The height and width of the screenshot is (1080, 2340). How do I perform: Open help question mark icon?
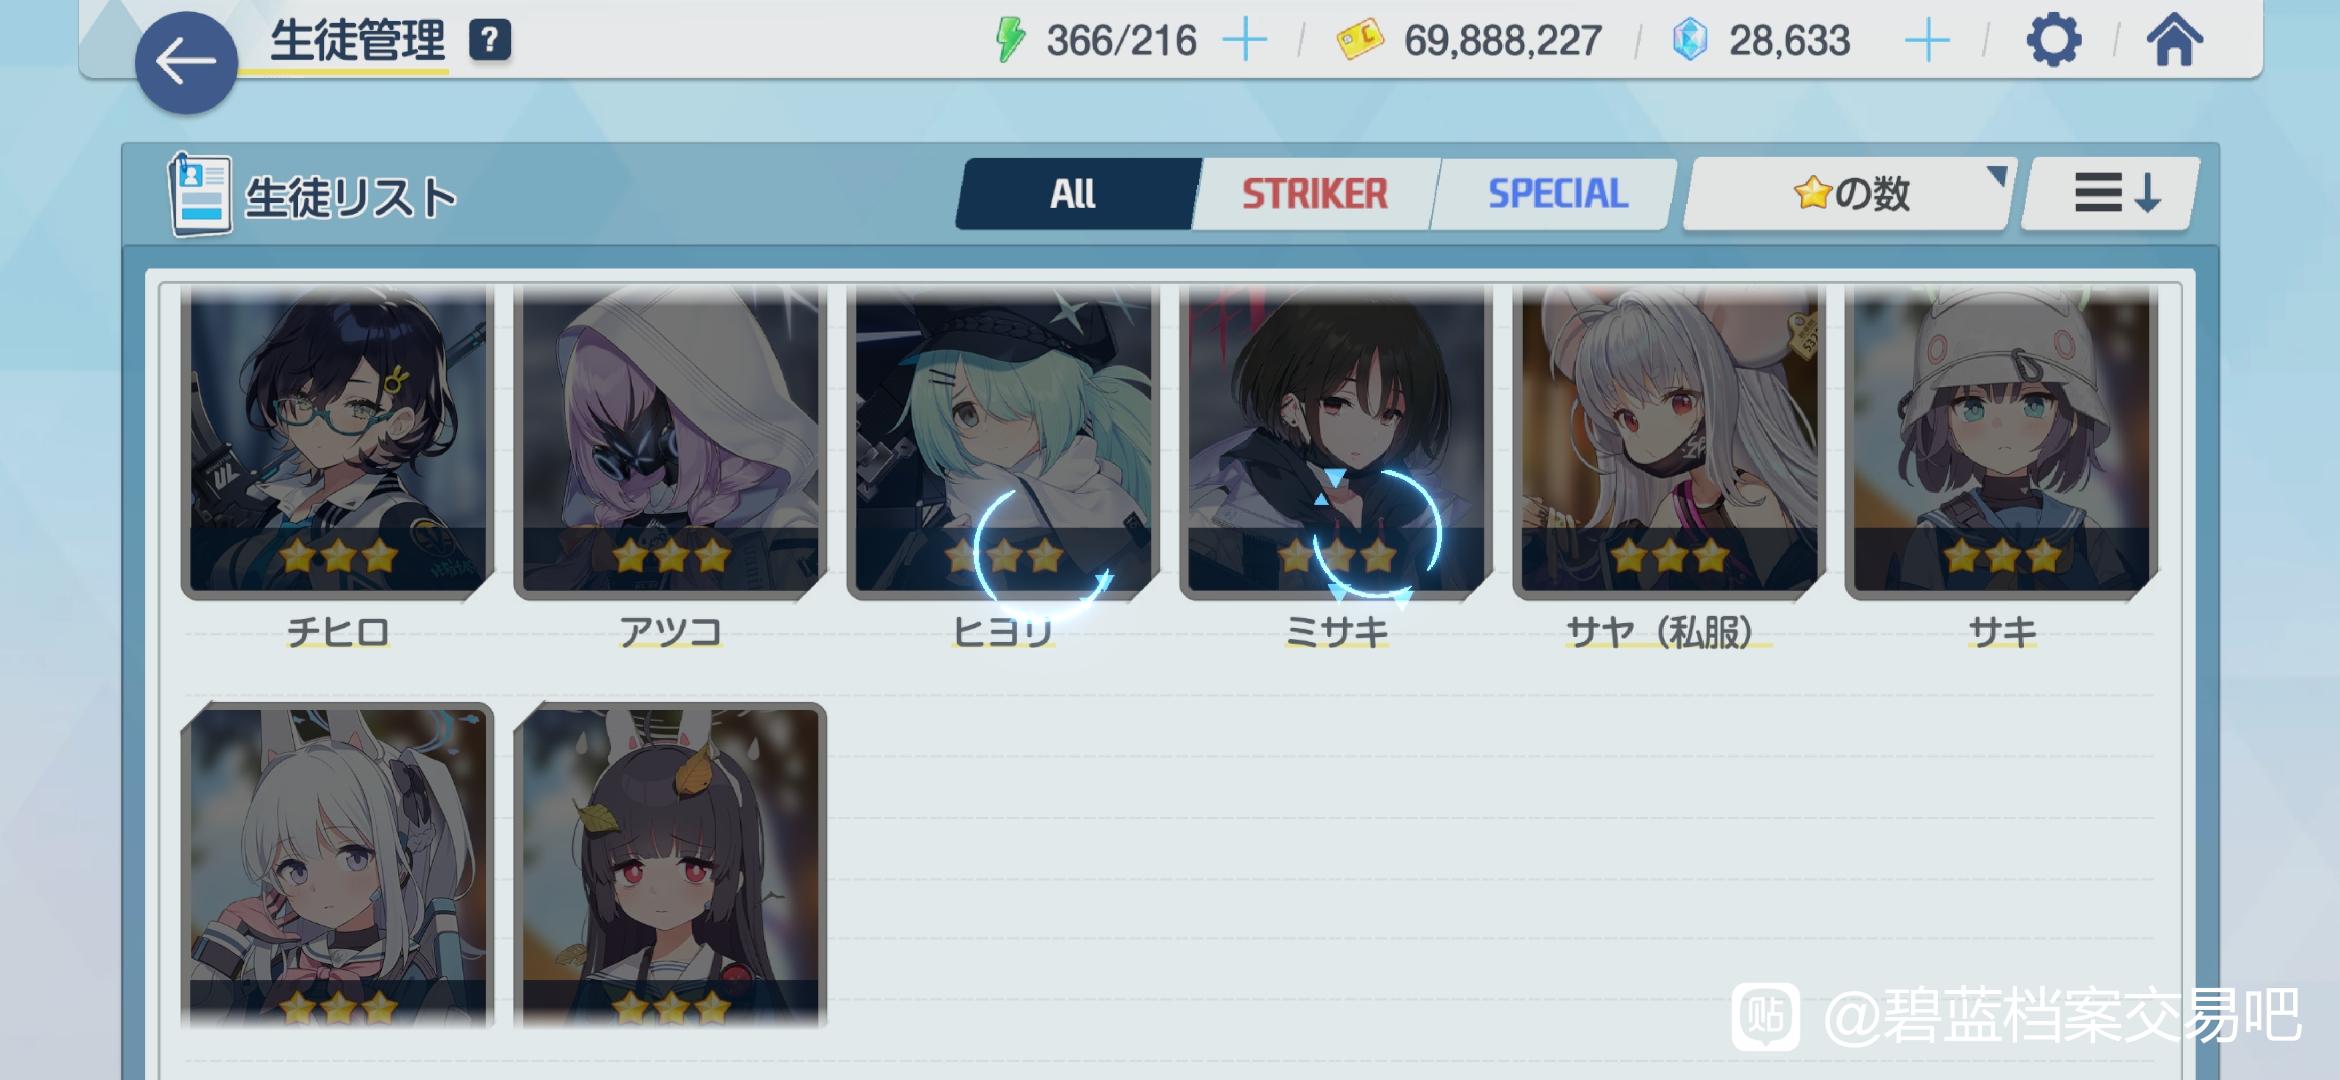tap(490, 41)
